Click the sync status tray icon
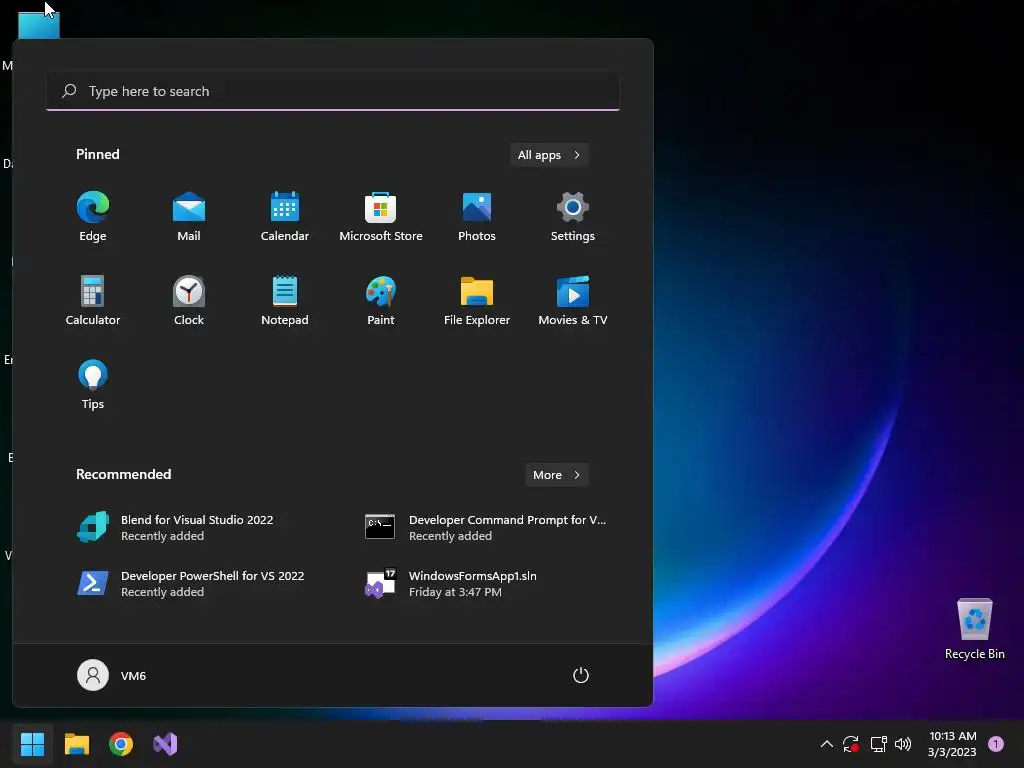The width and height of the screenshot is (1024, 768). click(850, 744)
